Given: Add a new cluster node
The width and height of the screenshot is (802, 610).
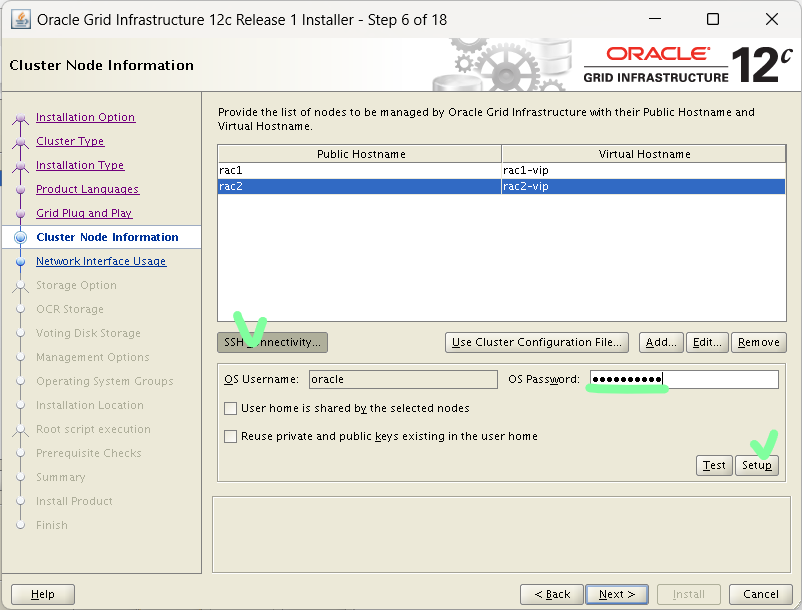Looking at the screenshot, I should point(661,342).
